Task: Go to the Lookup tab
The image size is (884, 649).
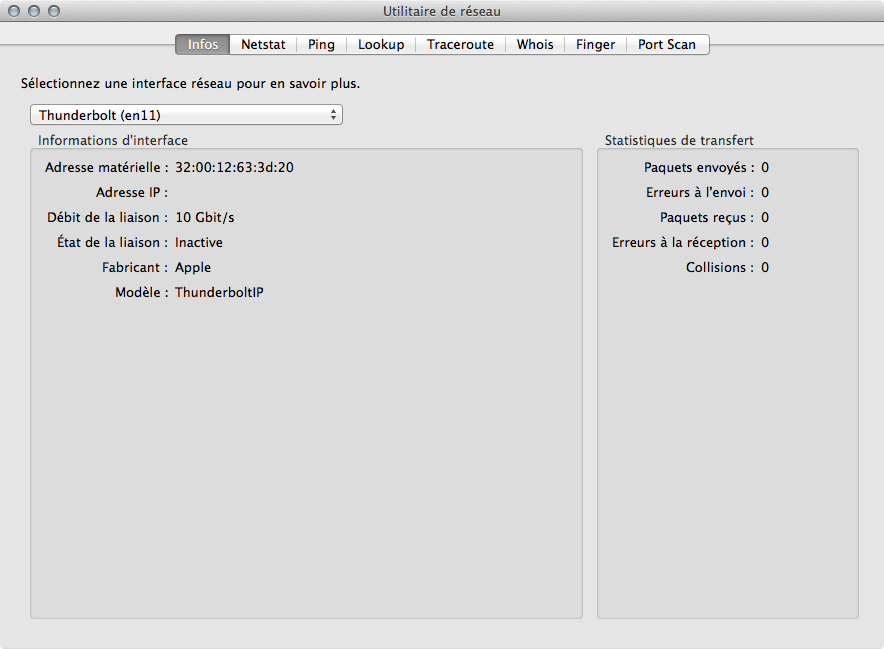Action: [x=381, y=45]
